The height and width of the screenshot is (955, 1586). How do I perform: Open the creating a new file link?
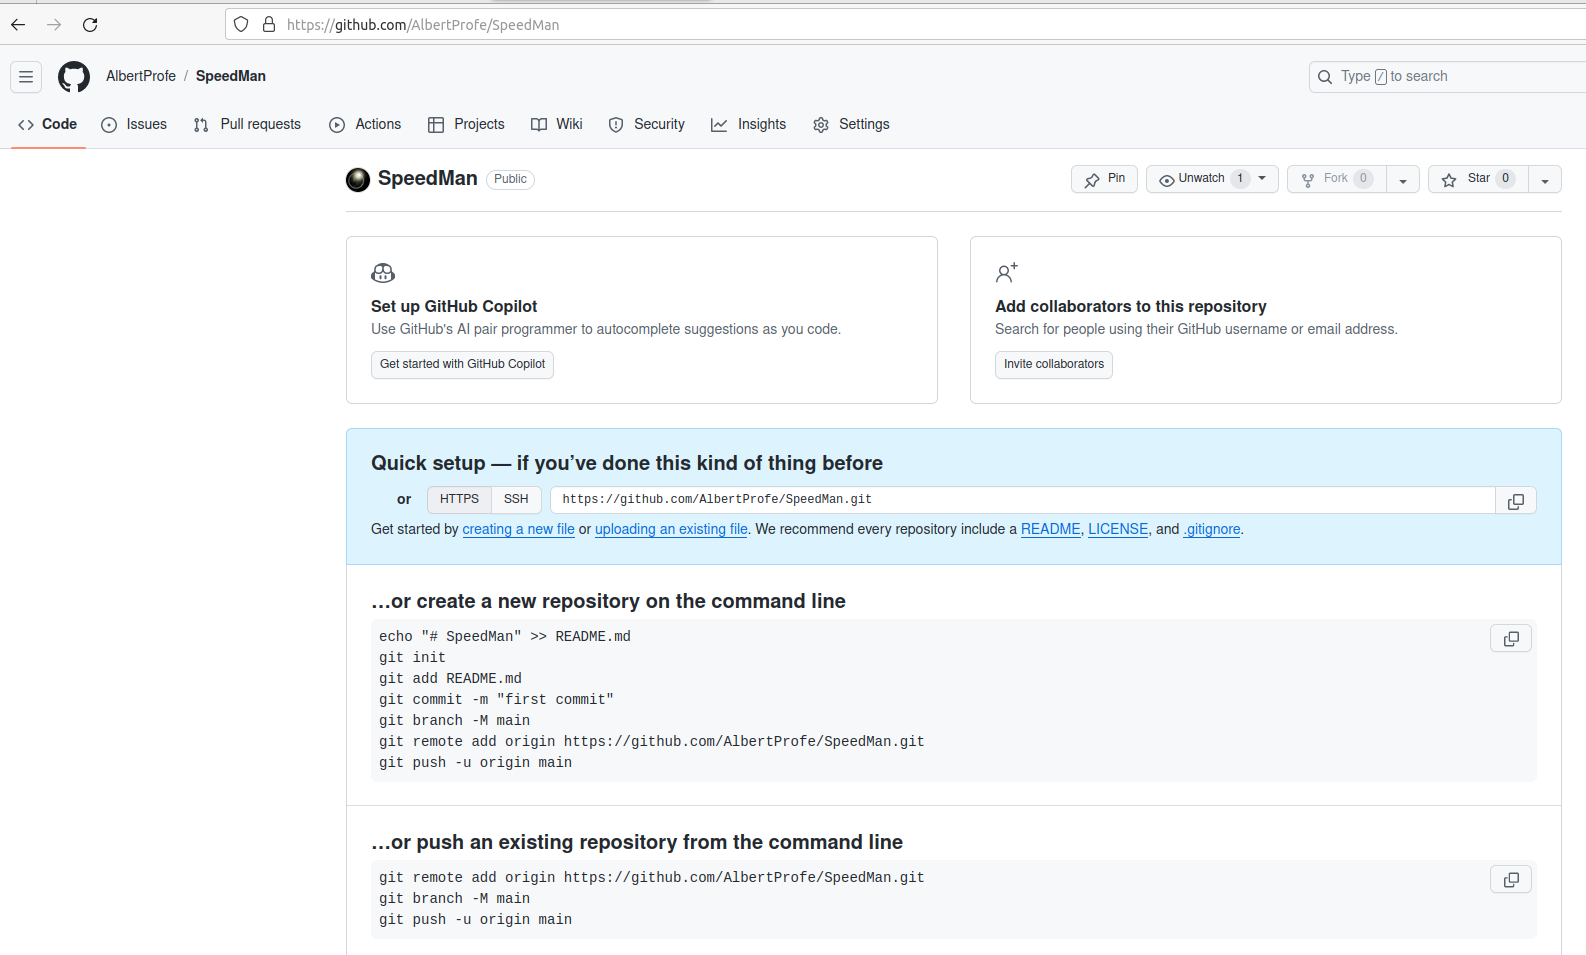click(518, 529)
